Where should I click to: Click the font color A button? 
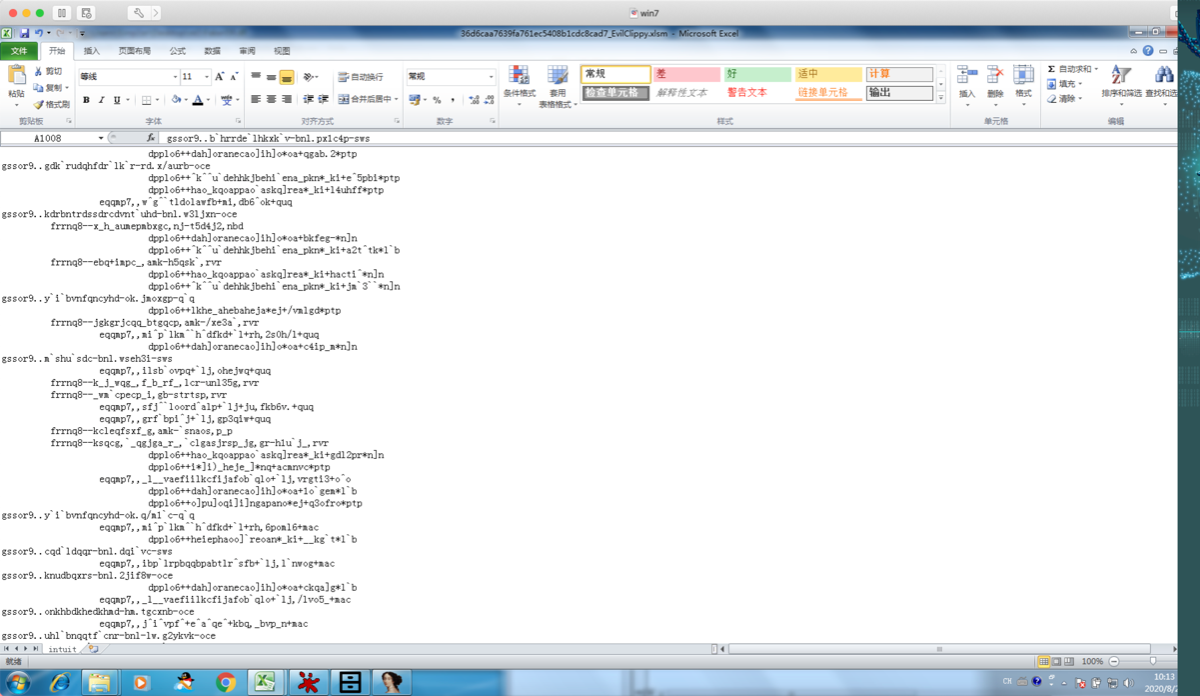point(197,100)
